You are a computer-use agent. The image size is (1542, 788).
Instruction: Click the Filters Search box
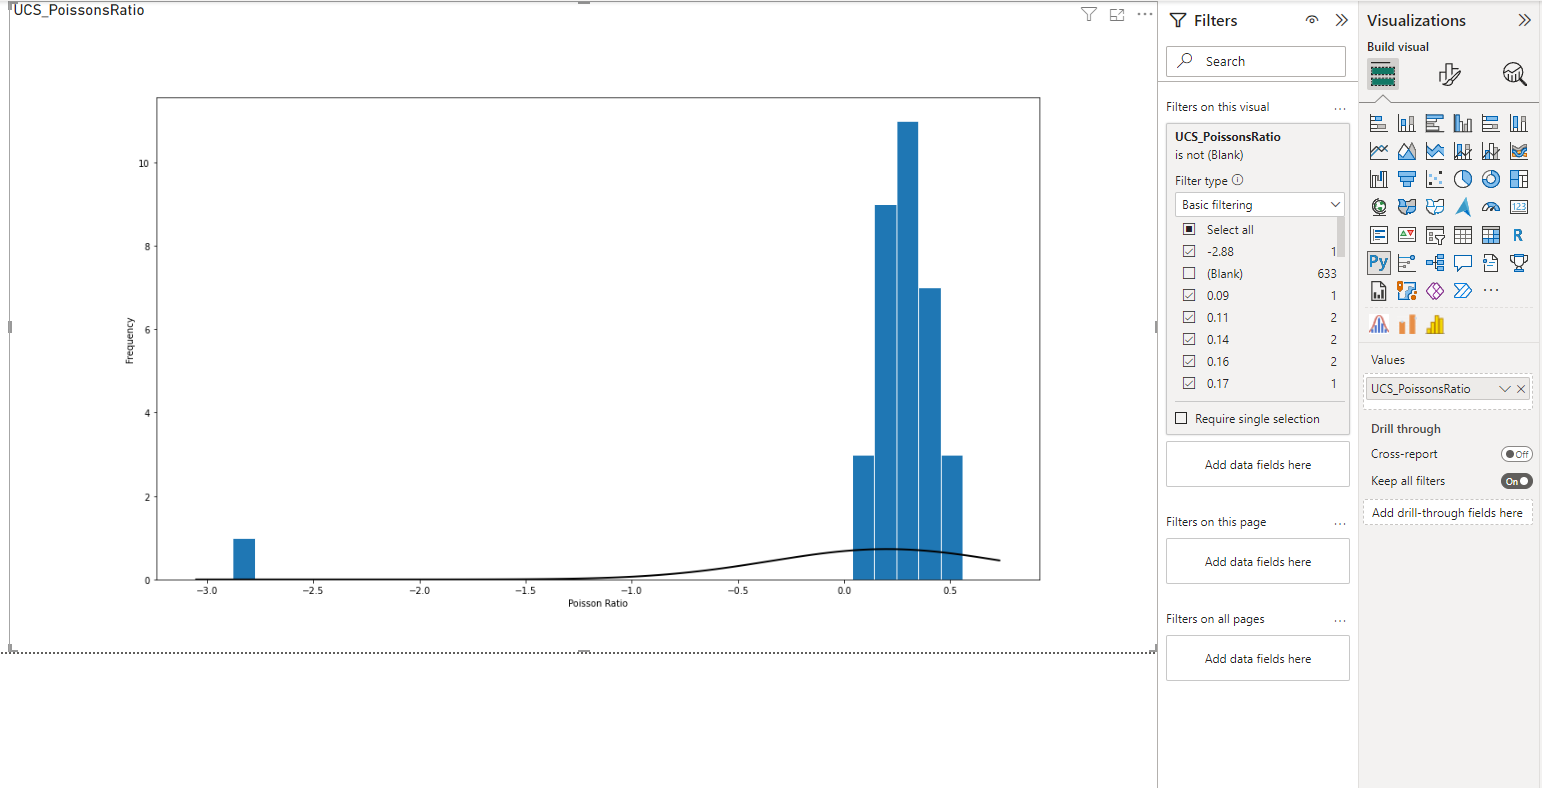pos(1256,61)
